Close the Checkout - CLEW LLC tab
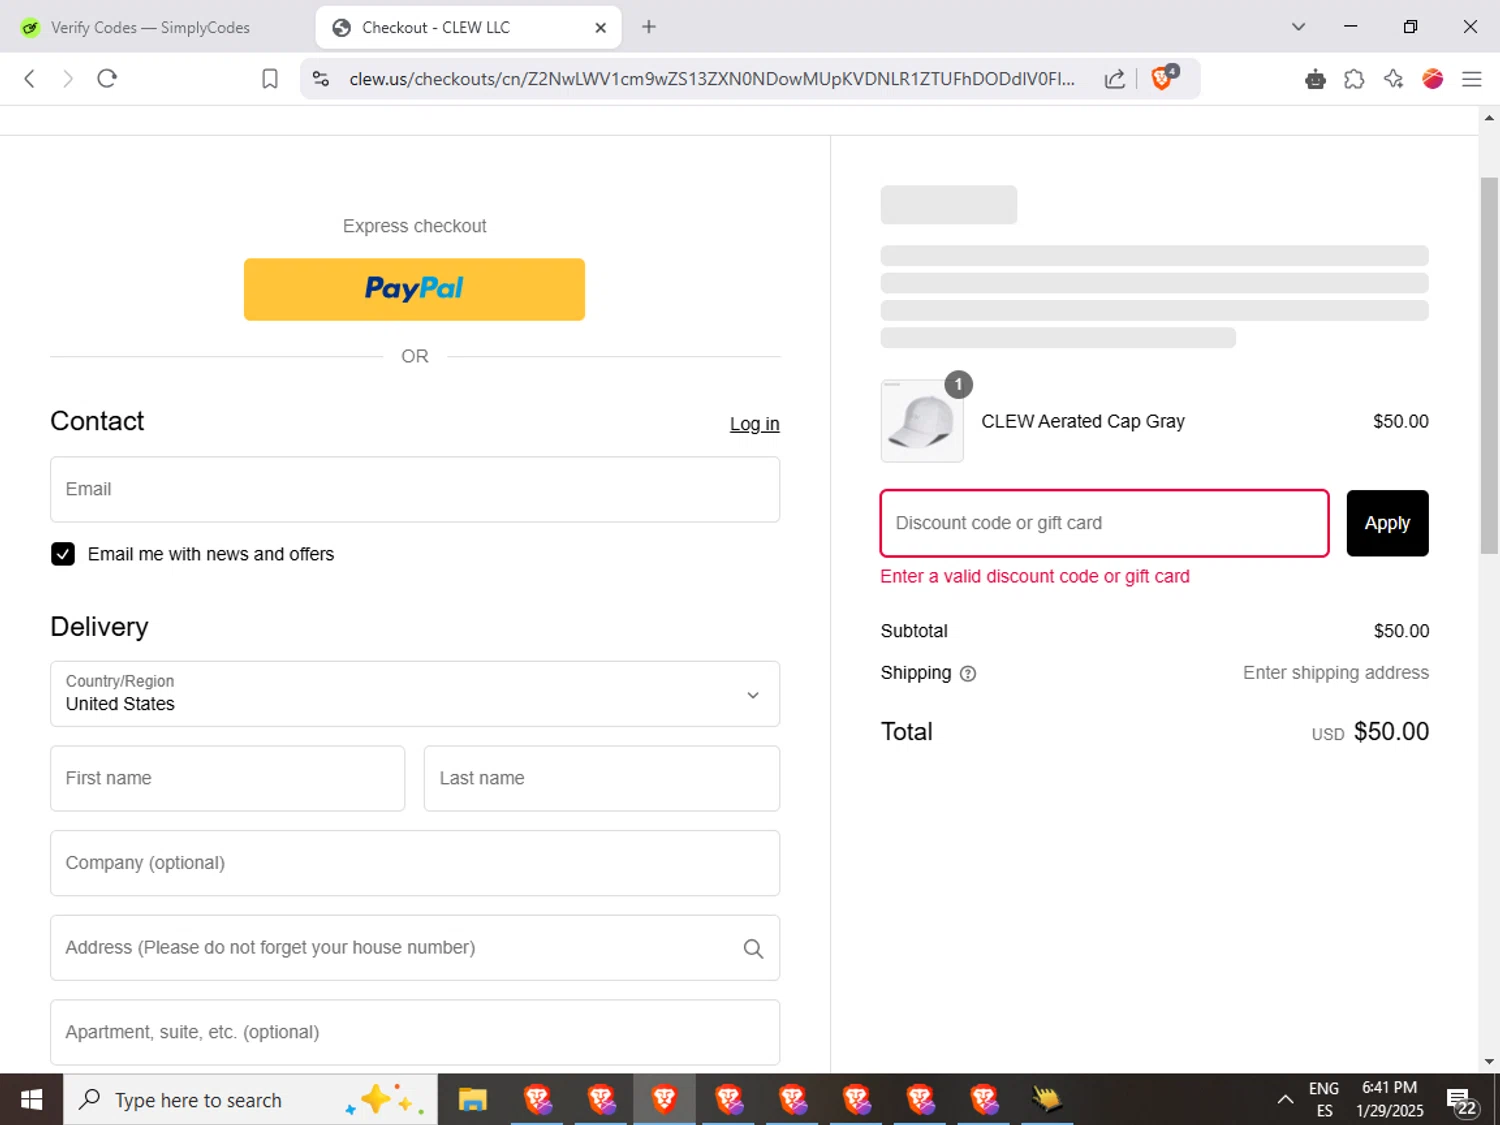This screenshot has width=1500, height=1125. pyautogui.click(x=600, y=28)
